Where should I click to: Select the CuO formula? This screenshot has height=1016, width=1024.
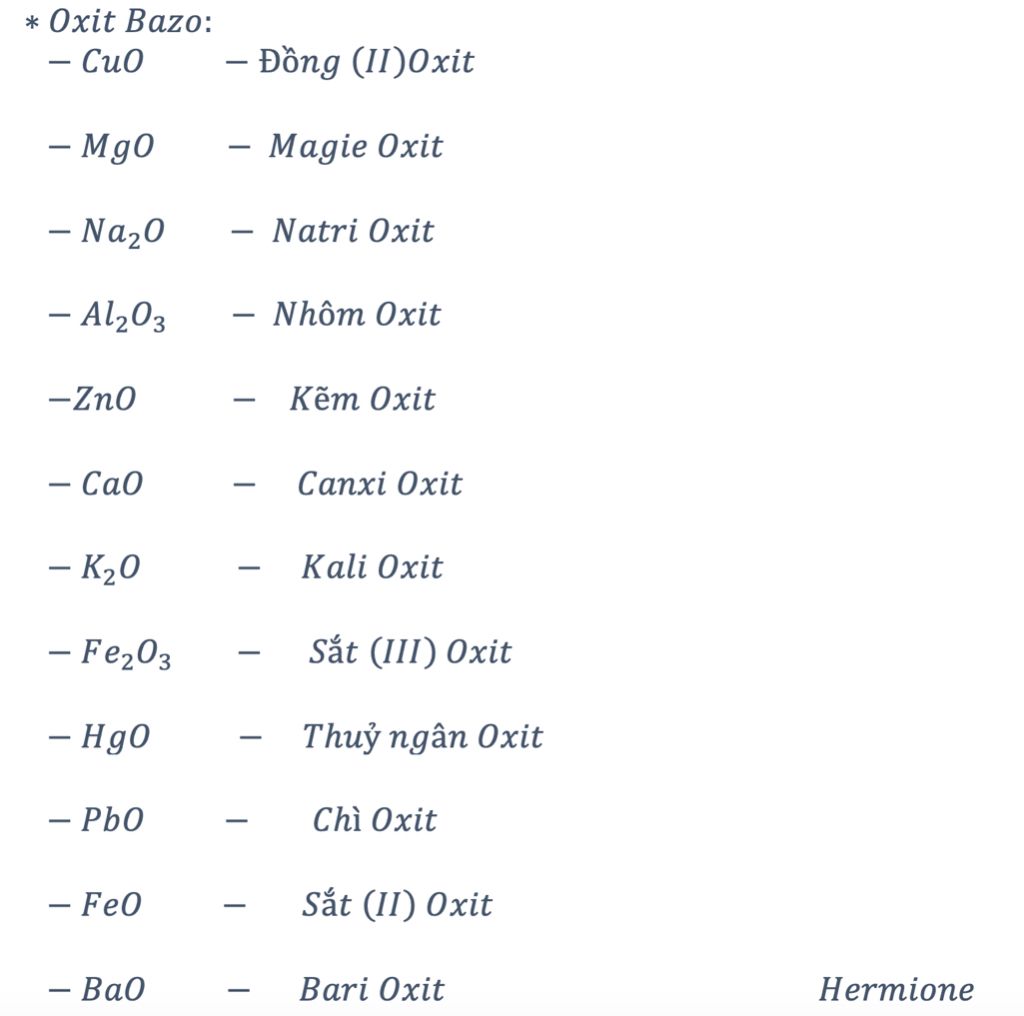112,62
